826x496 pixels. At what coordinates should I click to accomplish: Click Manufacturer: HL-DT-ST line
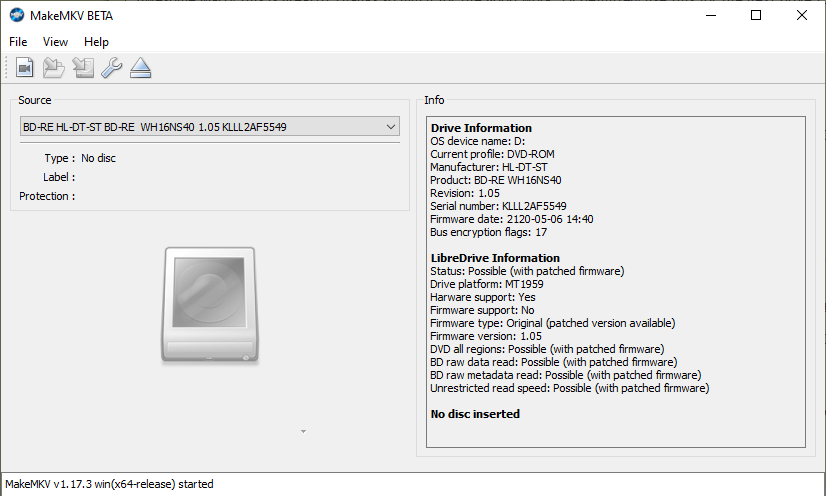point(489,167)
